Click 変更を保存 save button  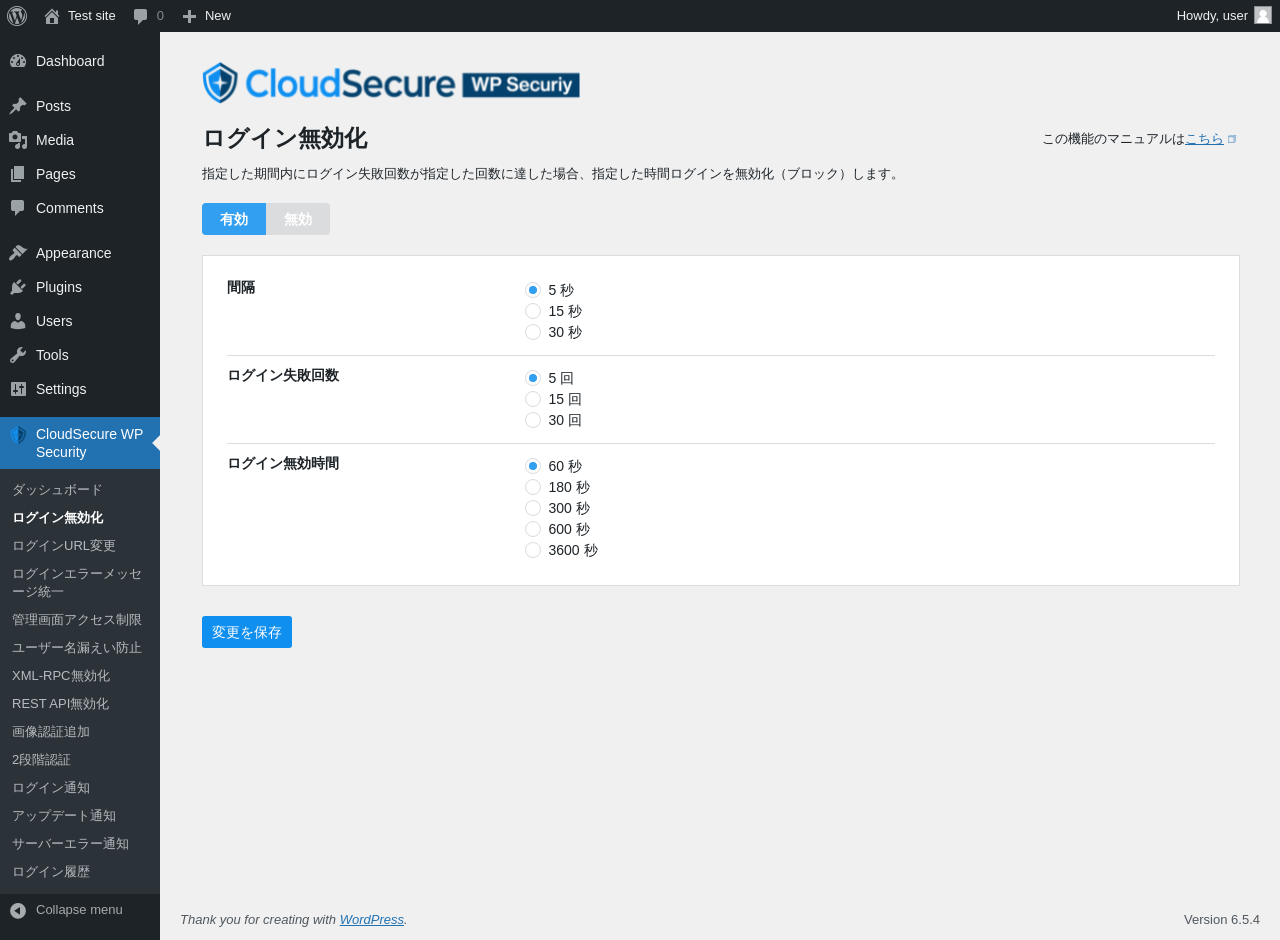[x=247, y=632]
